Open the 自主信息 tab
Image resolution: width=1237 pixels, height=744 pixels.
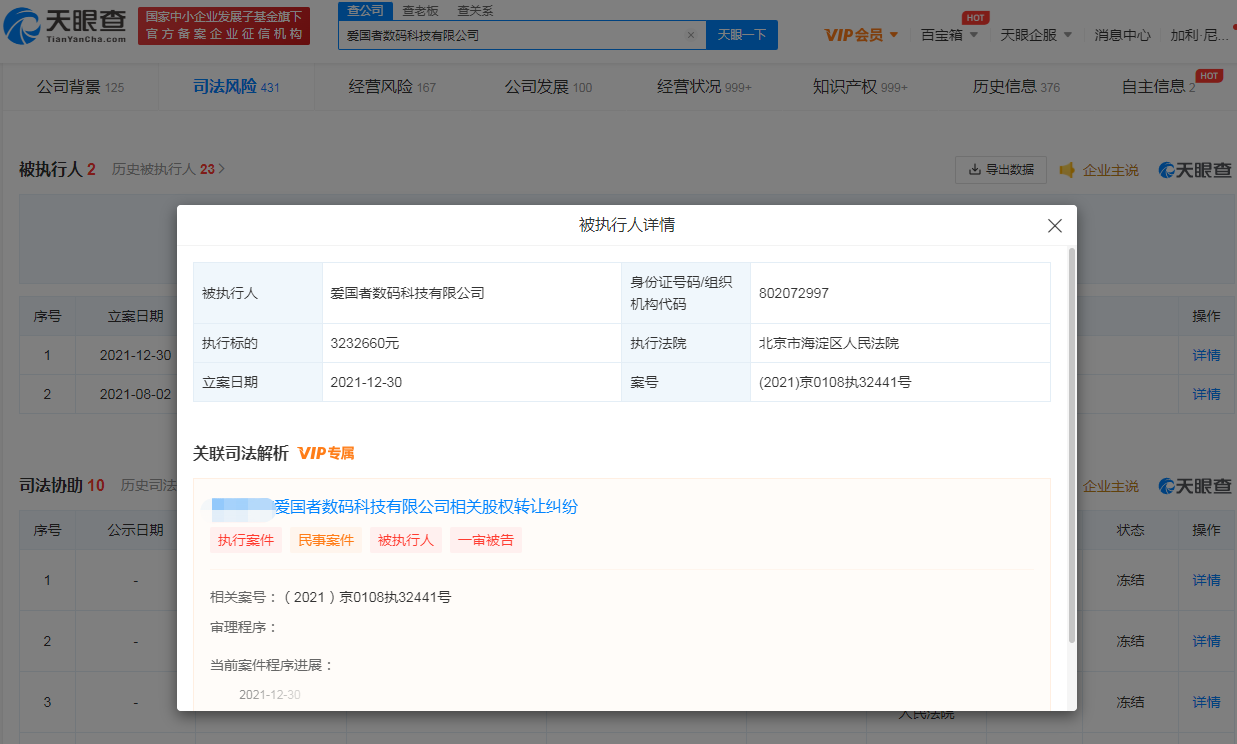click(1158, 87)
